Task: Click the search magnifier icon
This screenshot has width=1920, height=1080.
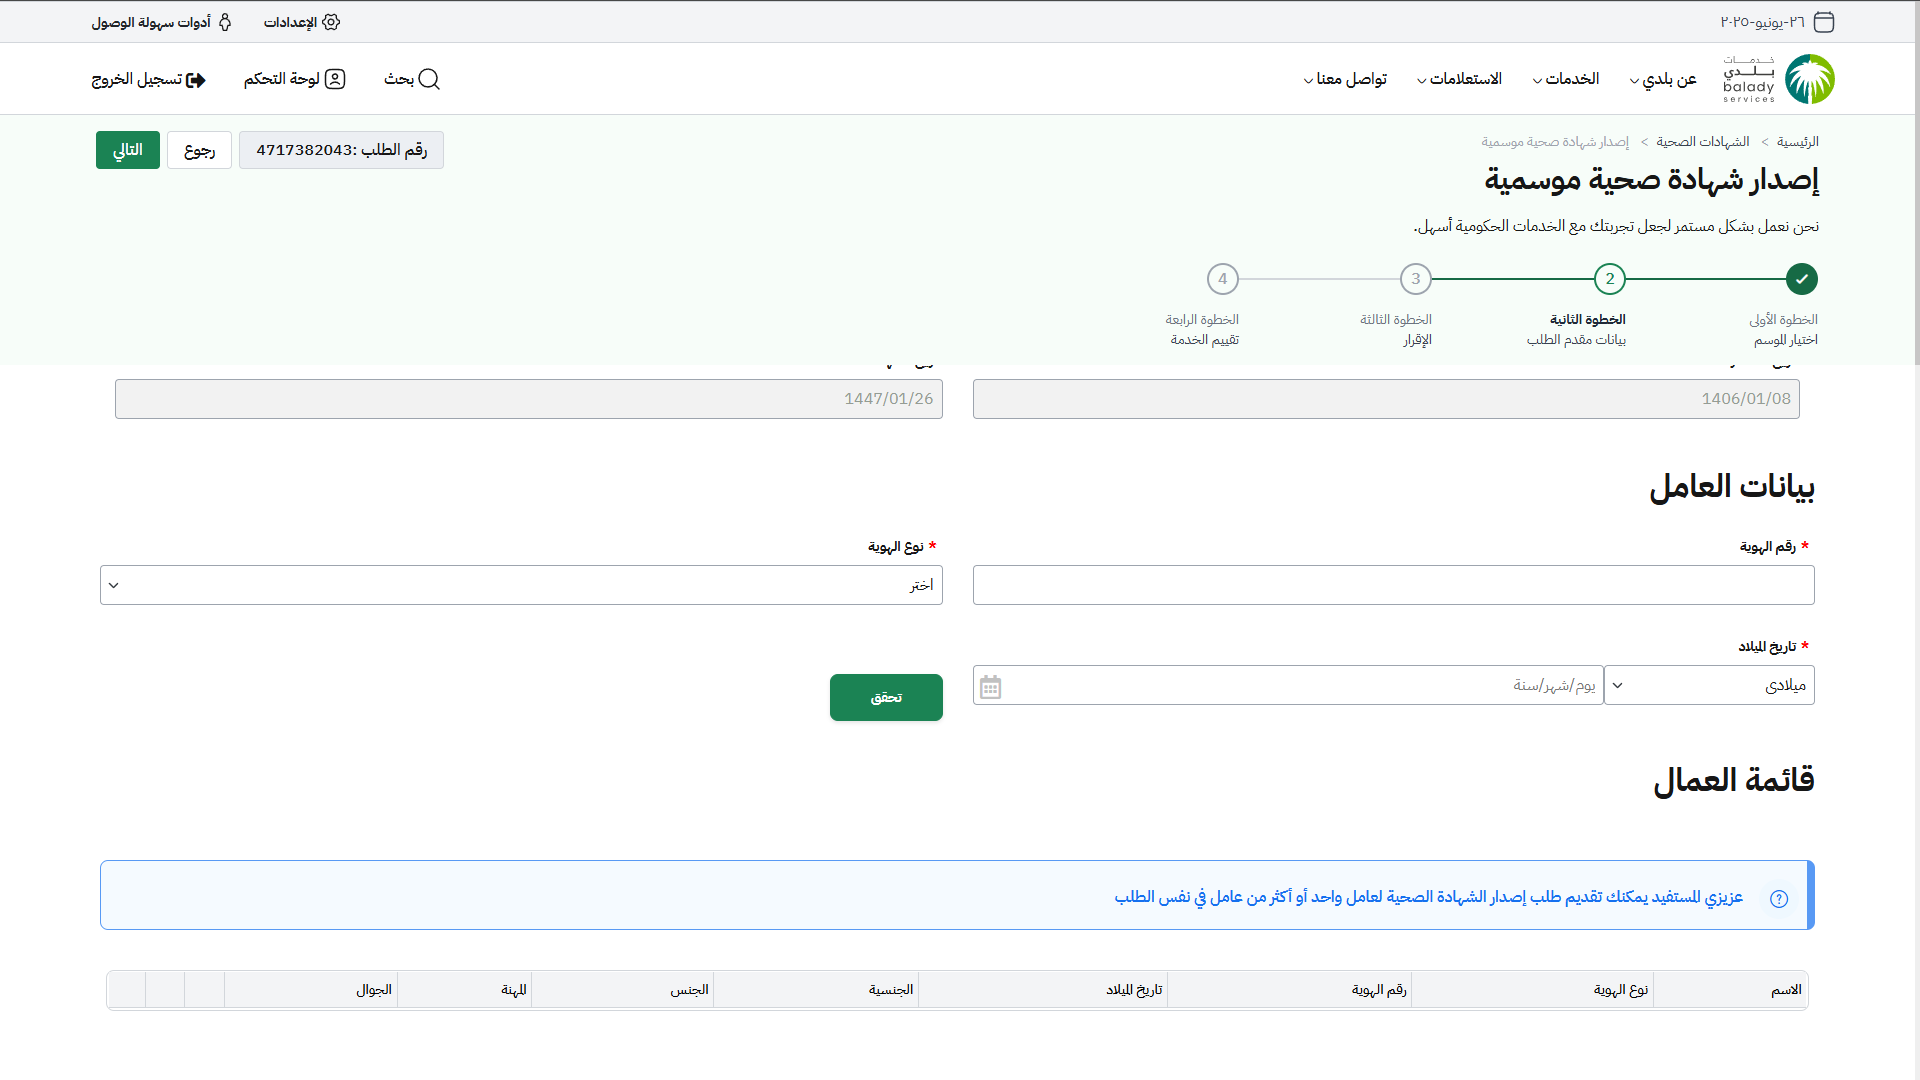Action: (x=429, y=79)
